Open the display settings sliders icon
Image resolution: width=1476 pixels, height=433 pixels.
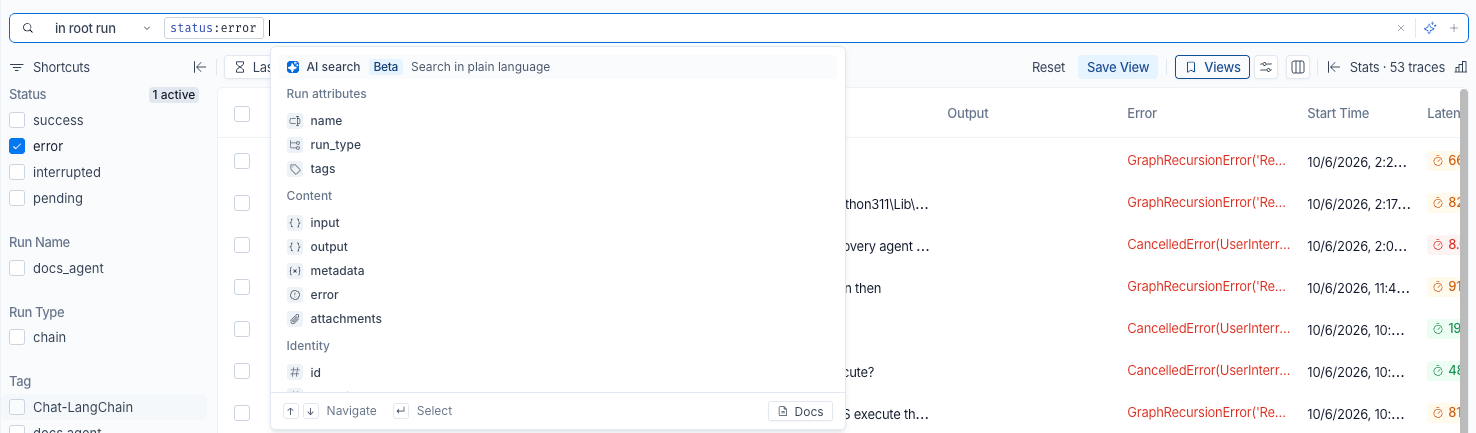[x=1266, y=67]
